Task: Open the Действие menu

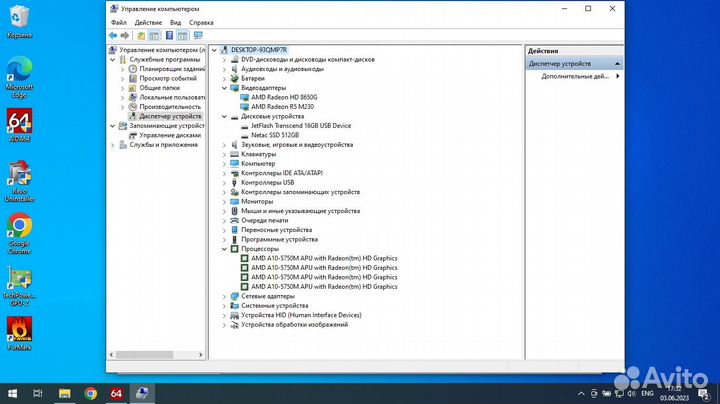Action: click(x=148, y=22)
